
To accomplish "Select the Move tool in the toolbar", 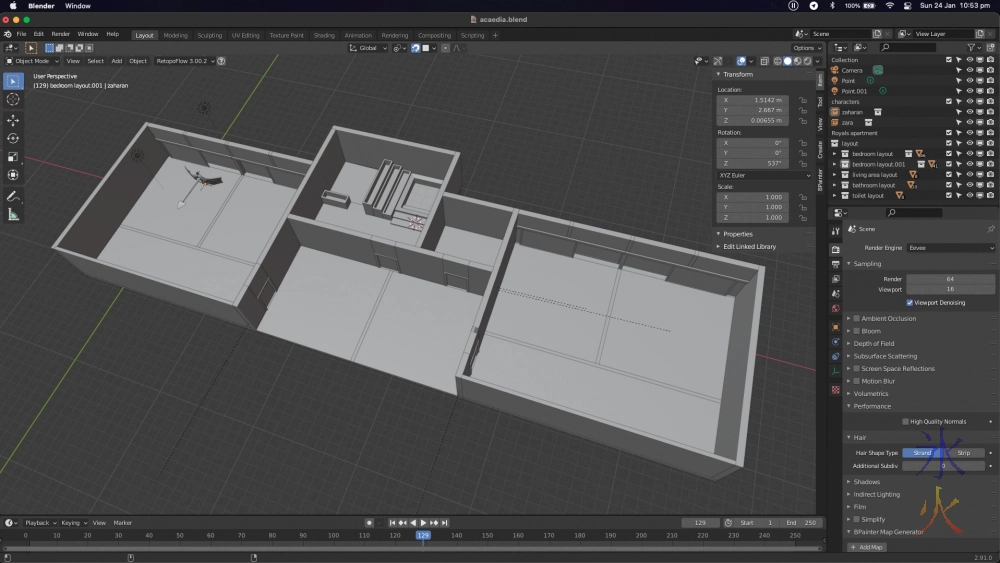I will tap(13, 120).
